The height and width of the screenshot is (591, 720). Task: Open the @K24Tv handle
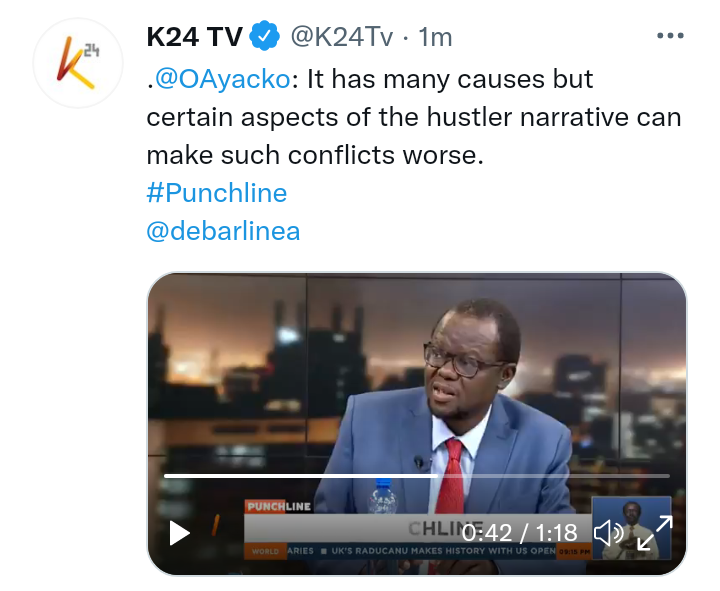coord(342,37)
